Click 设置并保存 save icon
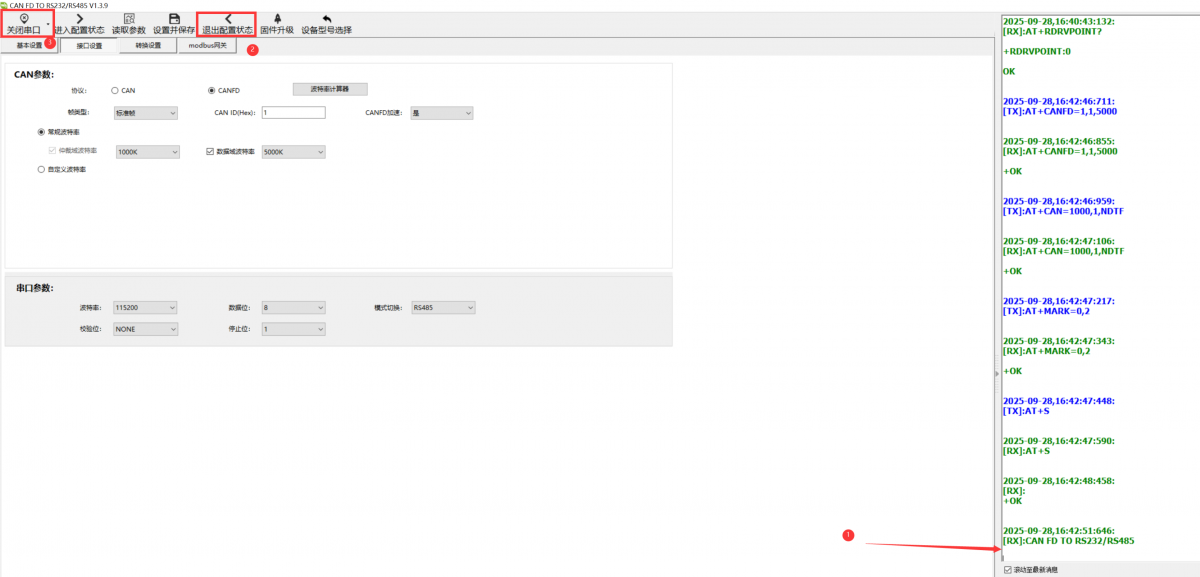This screenshot has height=577, width=1200. [x=174, y=19]
